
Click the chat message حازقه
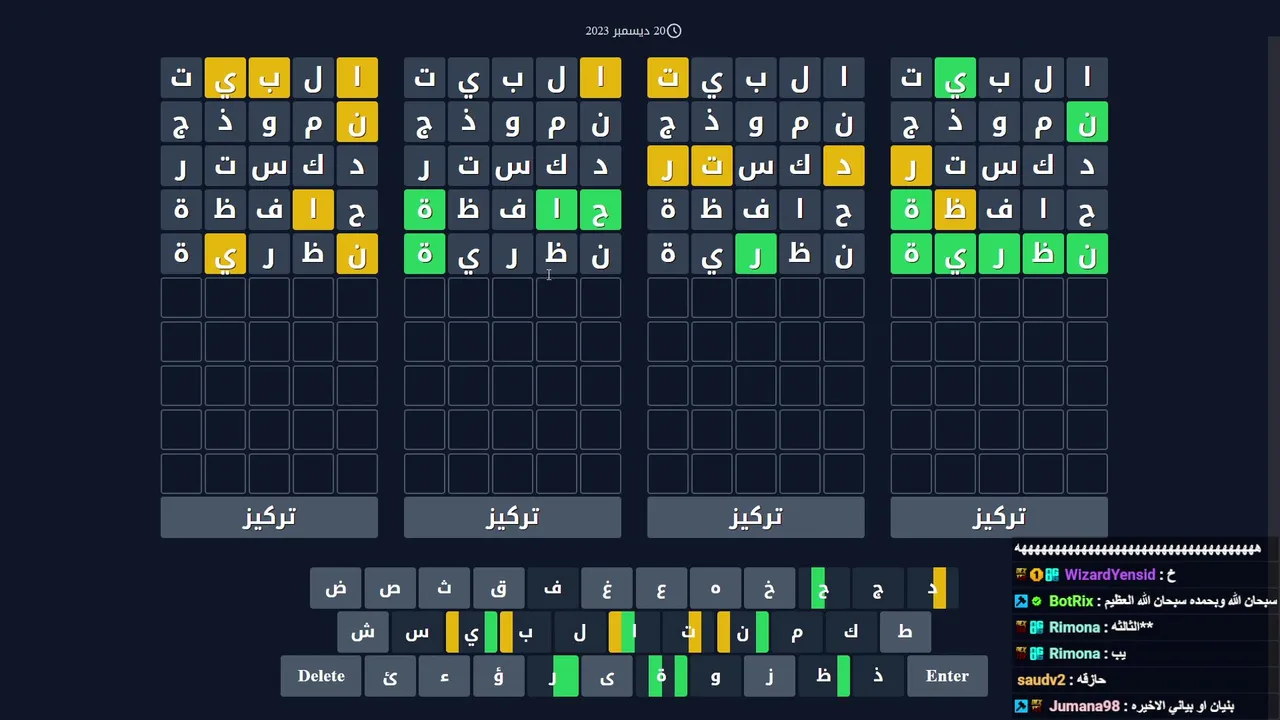[1090, 680]
